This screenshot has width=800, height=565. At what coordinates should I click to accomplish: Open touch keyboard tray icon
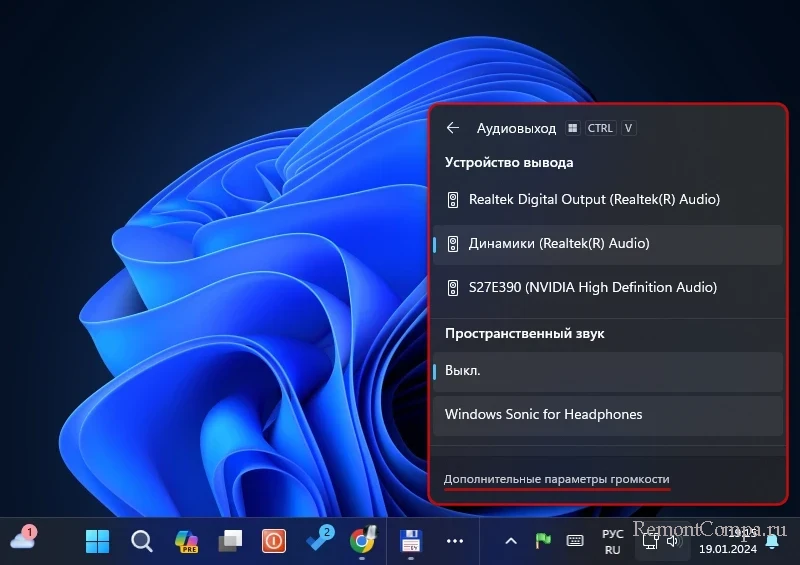[575, 540]
